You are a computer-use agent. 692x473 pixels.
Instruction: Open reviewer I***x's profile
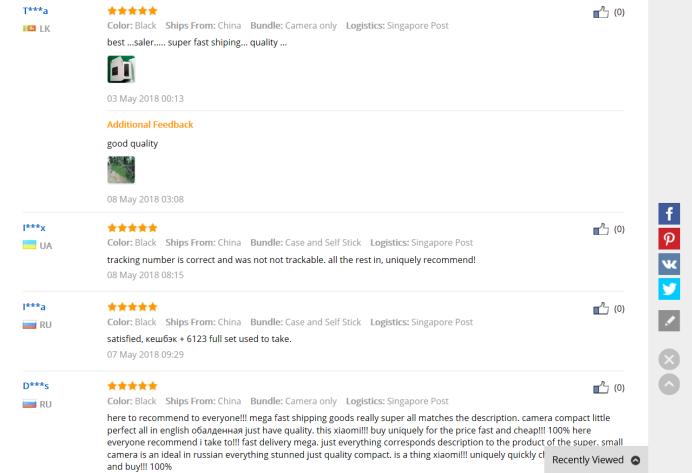(x=34, y=228)
